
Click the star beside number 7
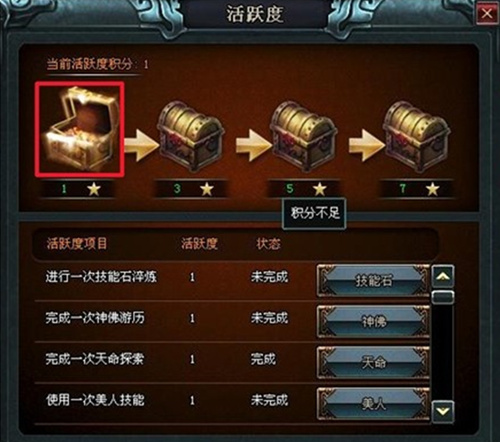pyautogui.click(x=432, y=189)
